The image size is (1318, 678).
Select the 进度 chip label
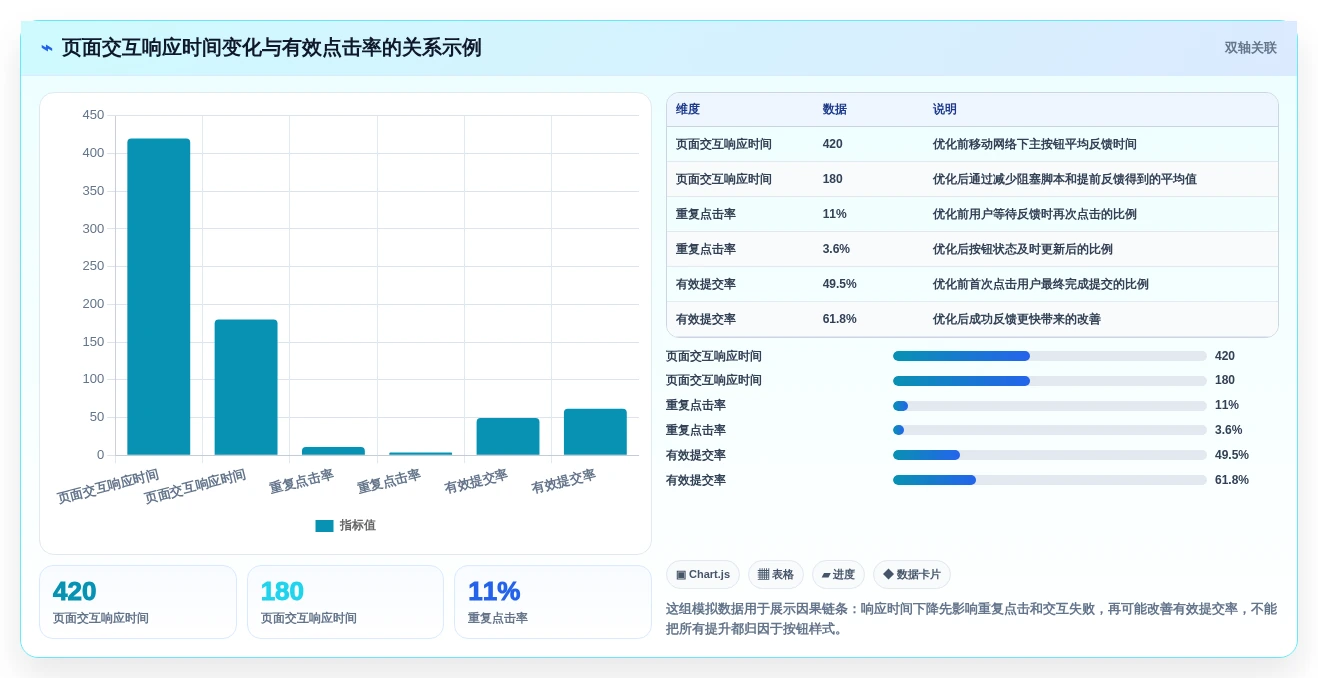point(844,574)
